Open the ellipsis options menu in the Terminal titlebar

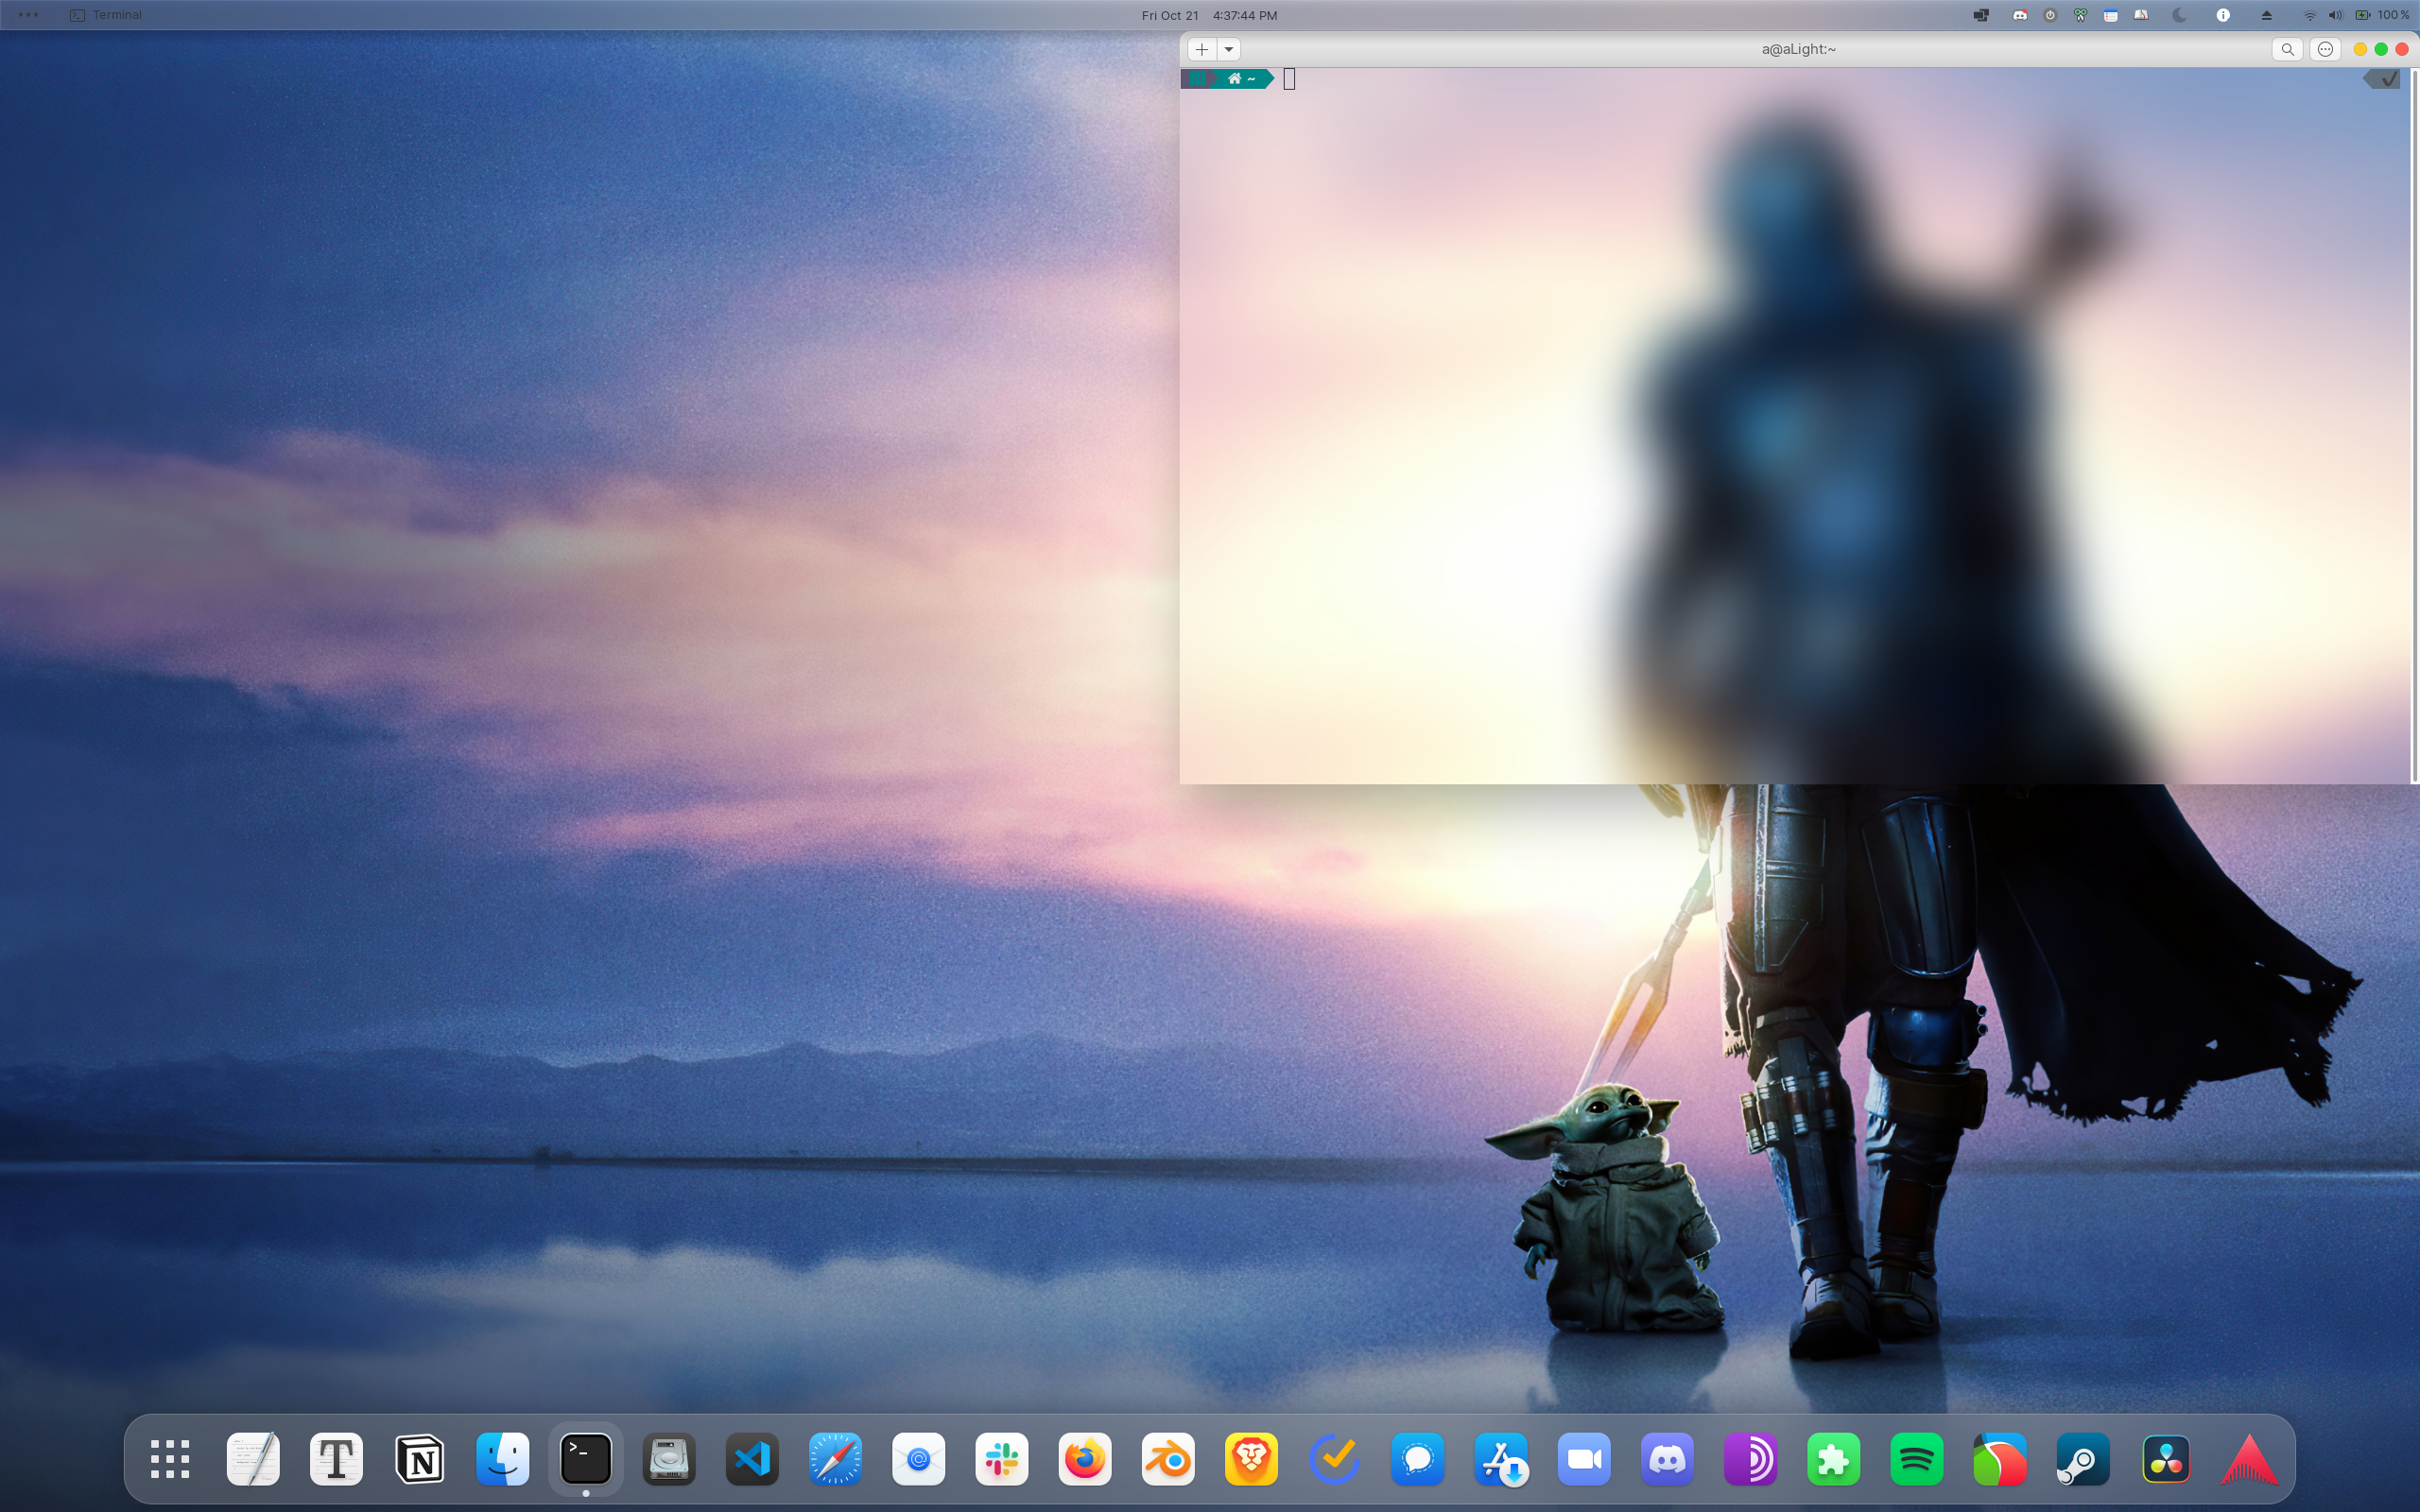click(x=2325, y=48)
